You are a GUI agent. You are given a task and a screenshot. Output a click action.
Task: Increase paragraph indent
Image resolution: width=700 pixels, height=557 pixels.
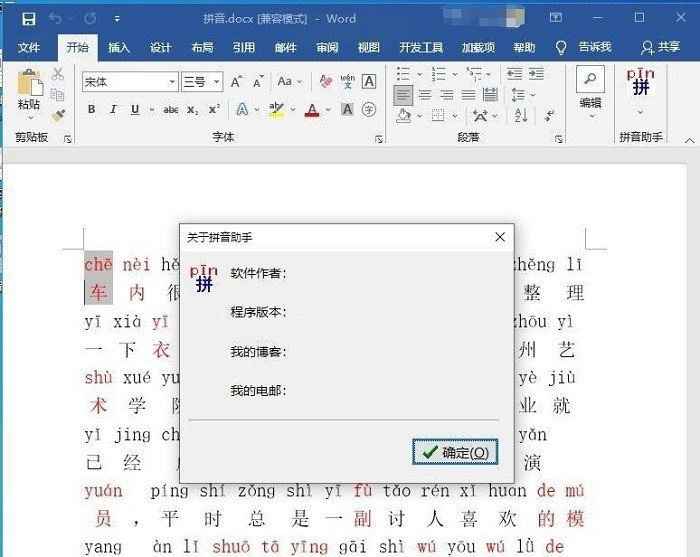tap(536, 74)
